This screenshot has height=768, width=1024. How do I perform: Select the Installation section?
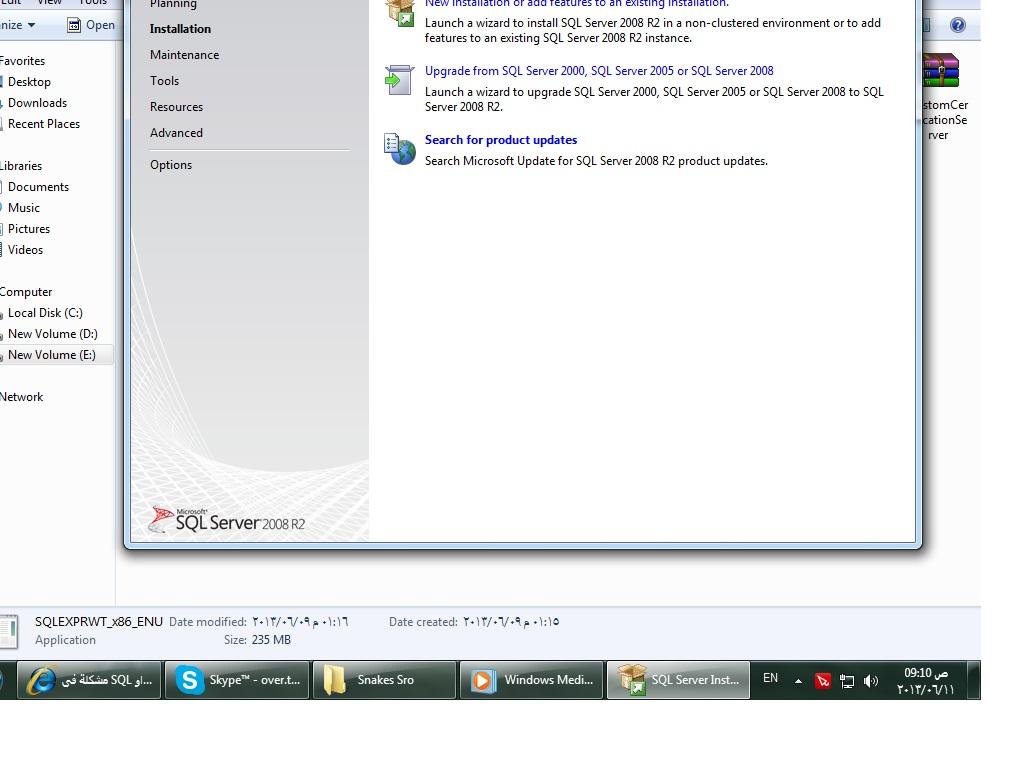[180, 29]
